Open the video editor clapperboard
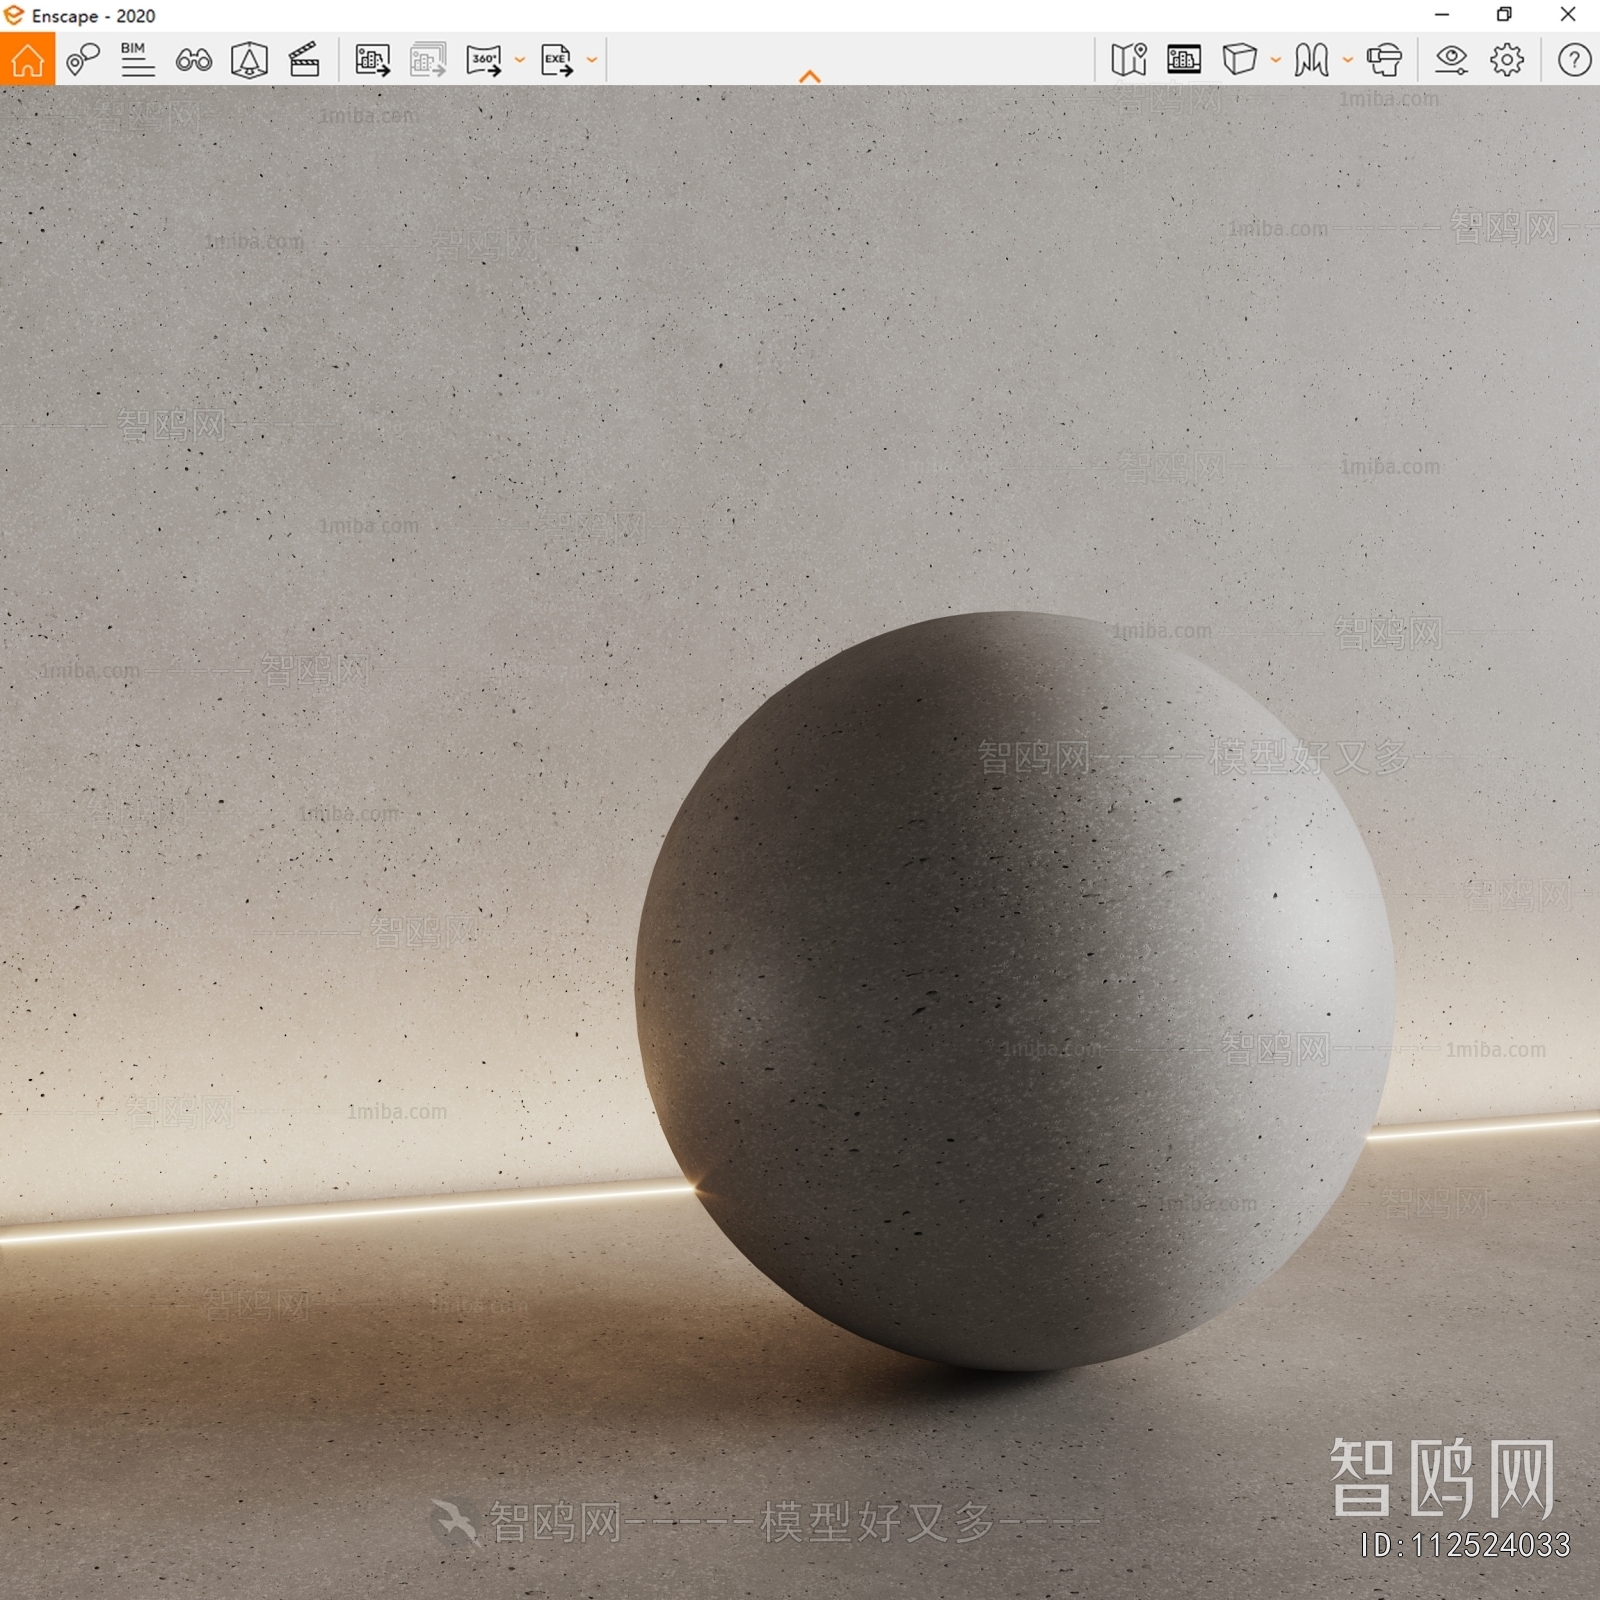The width and height of the screenshot is (1600, 1600). tap(304, 60)
